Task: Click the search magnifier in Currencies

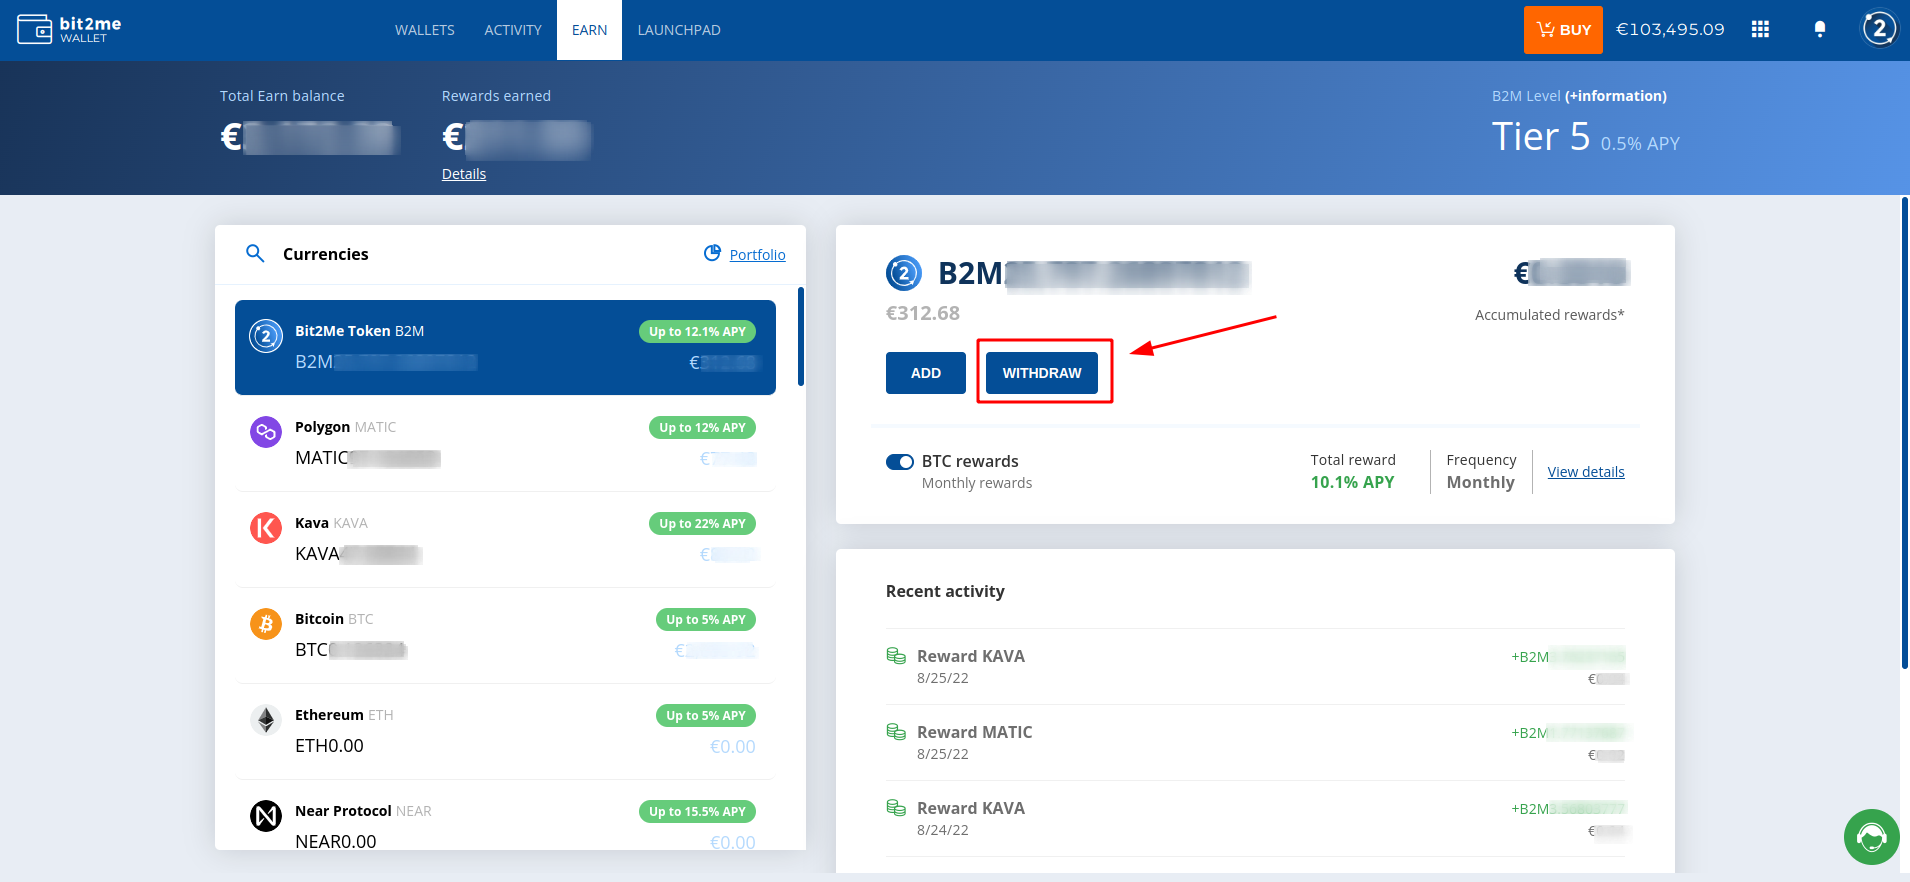Action: point(255,254)
